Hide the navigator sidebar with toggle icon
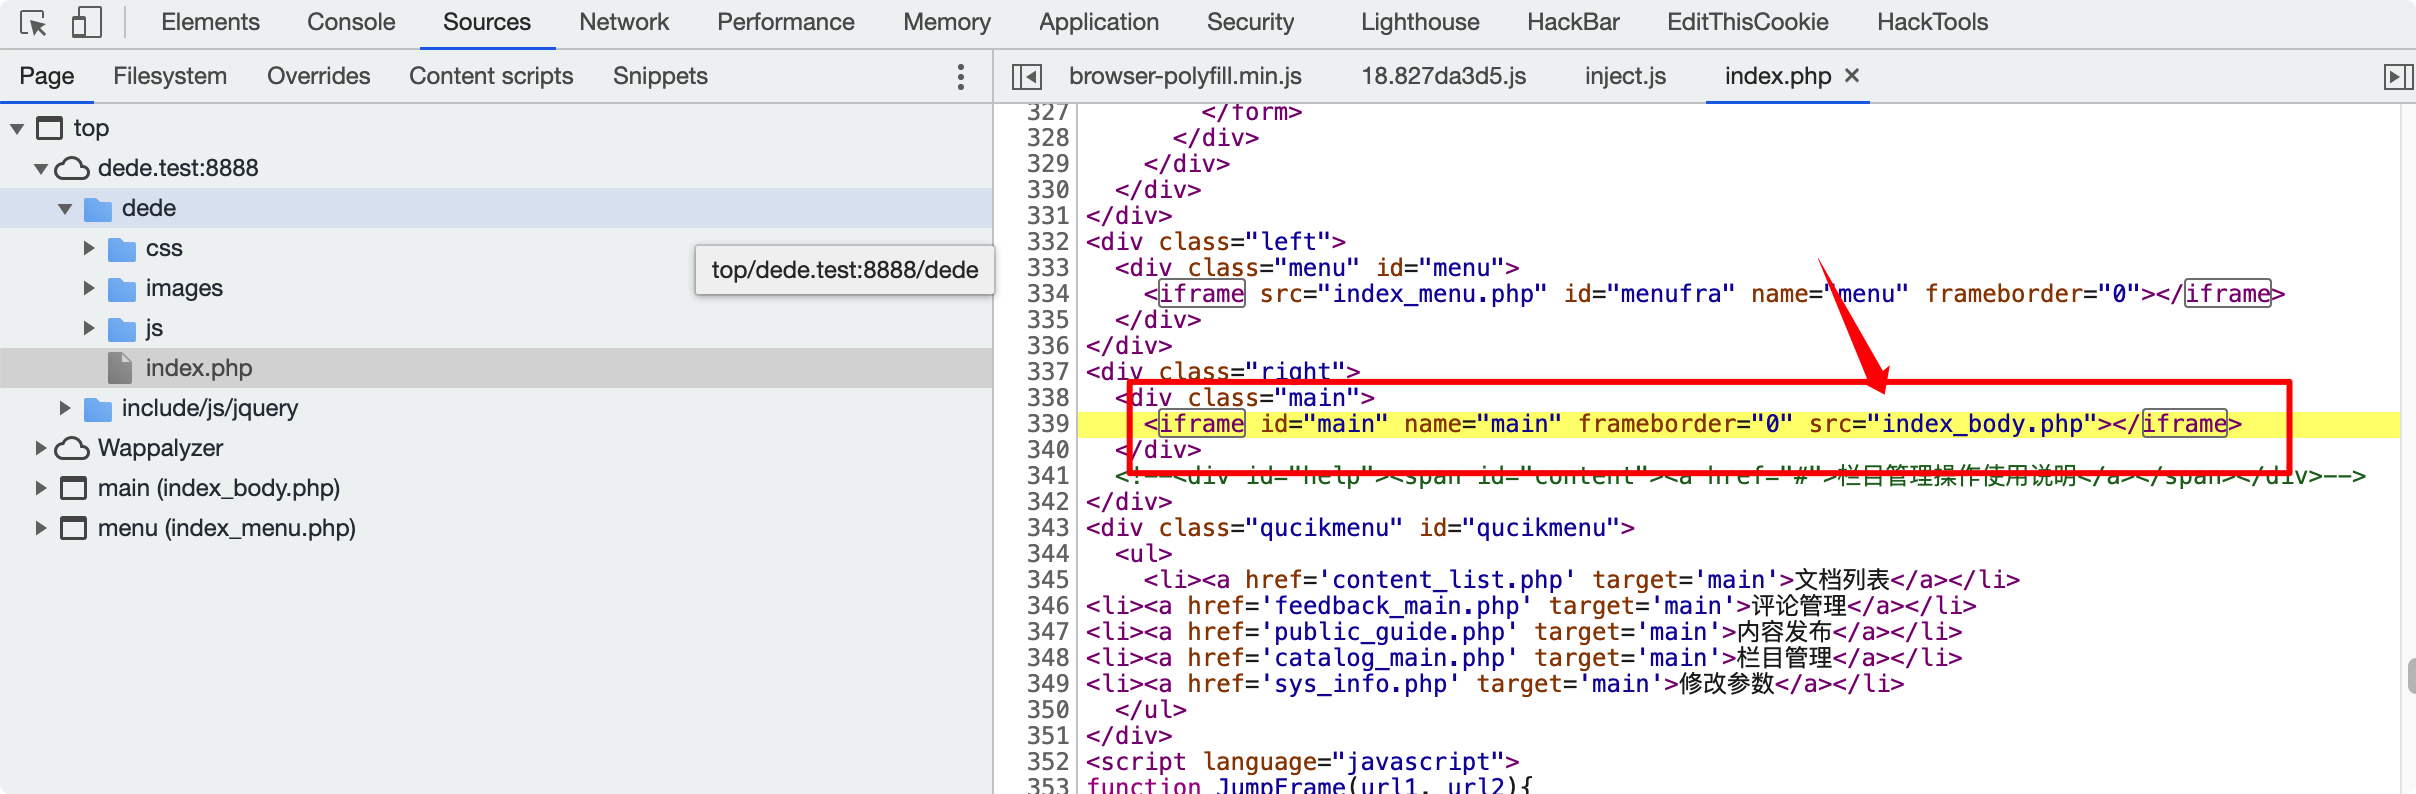Viewport: 2416px width, 794px height. click(x=1027, y=77)
